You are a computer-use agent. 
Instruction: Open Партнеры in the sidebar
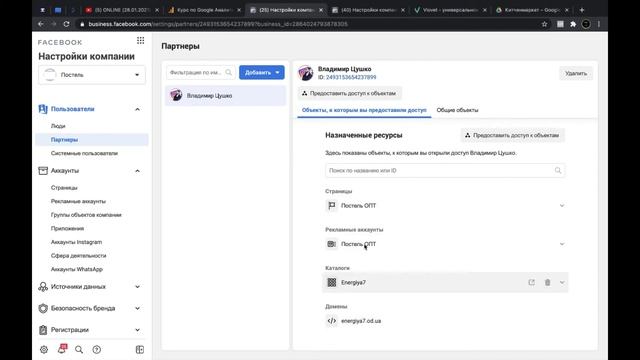tap(64, 140)
